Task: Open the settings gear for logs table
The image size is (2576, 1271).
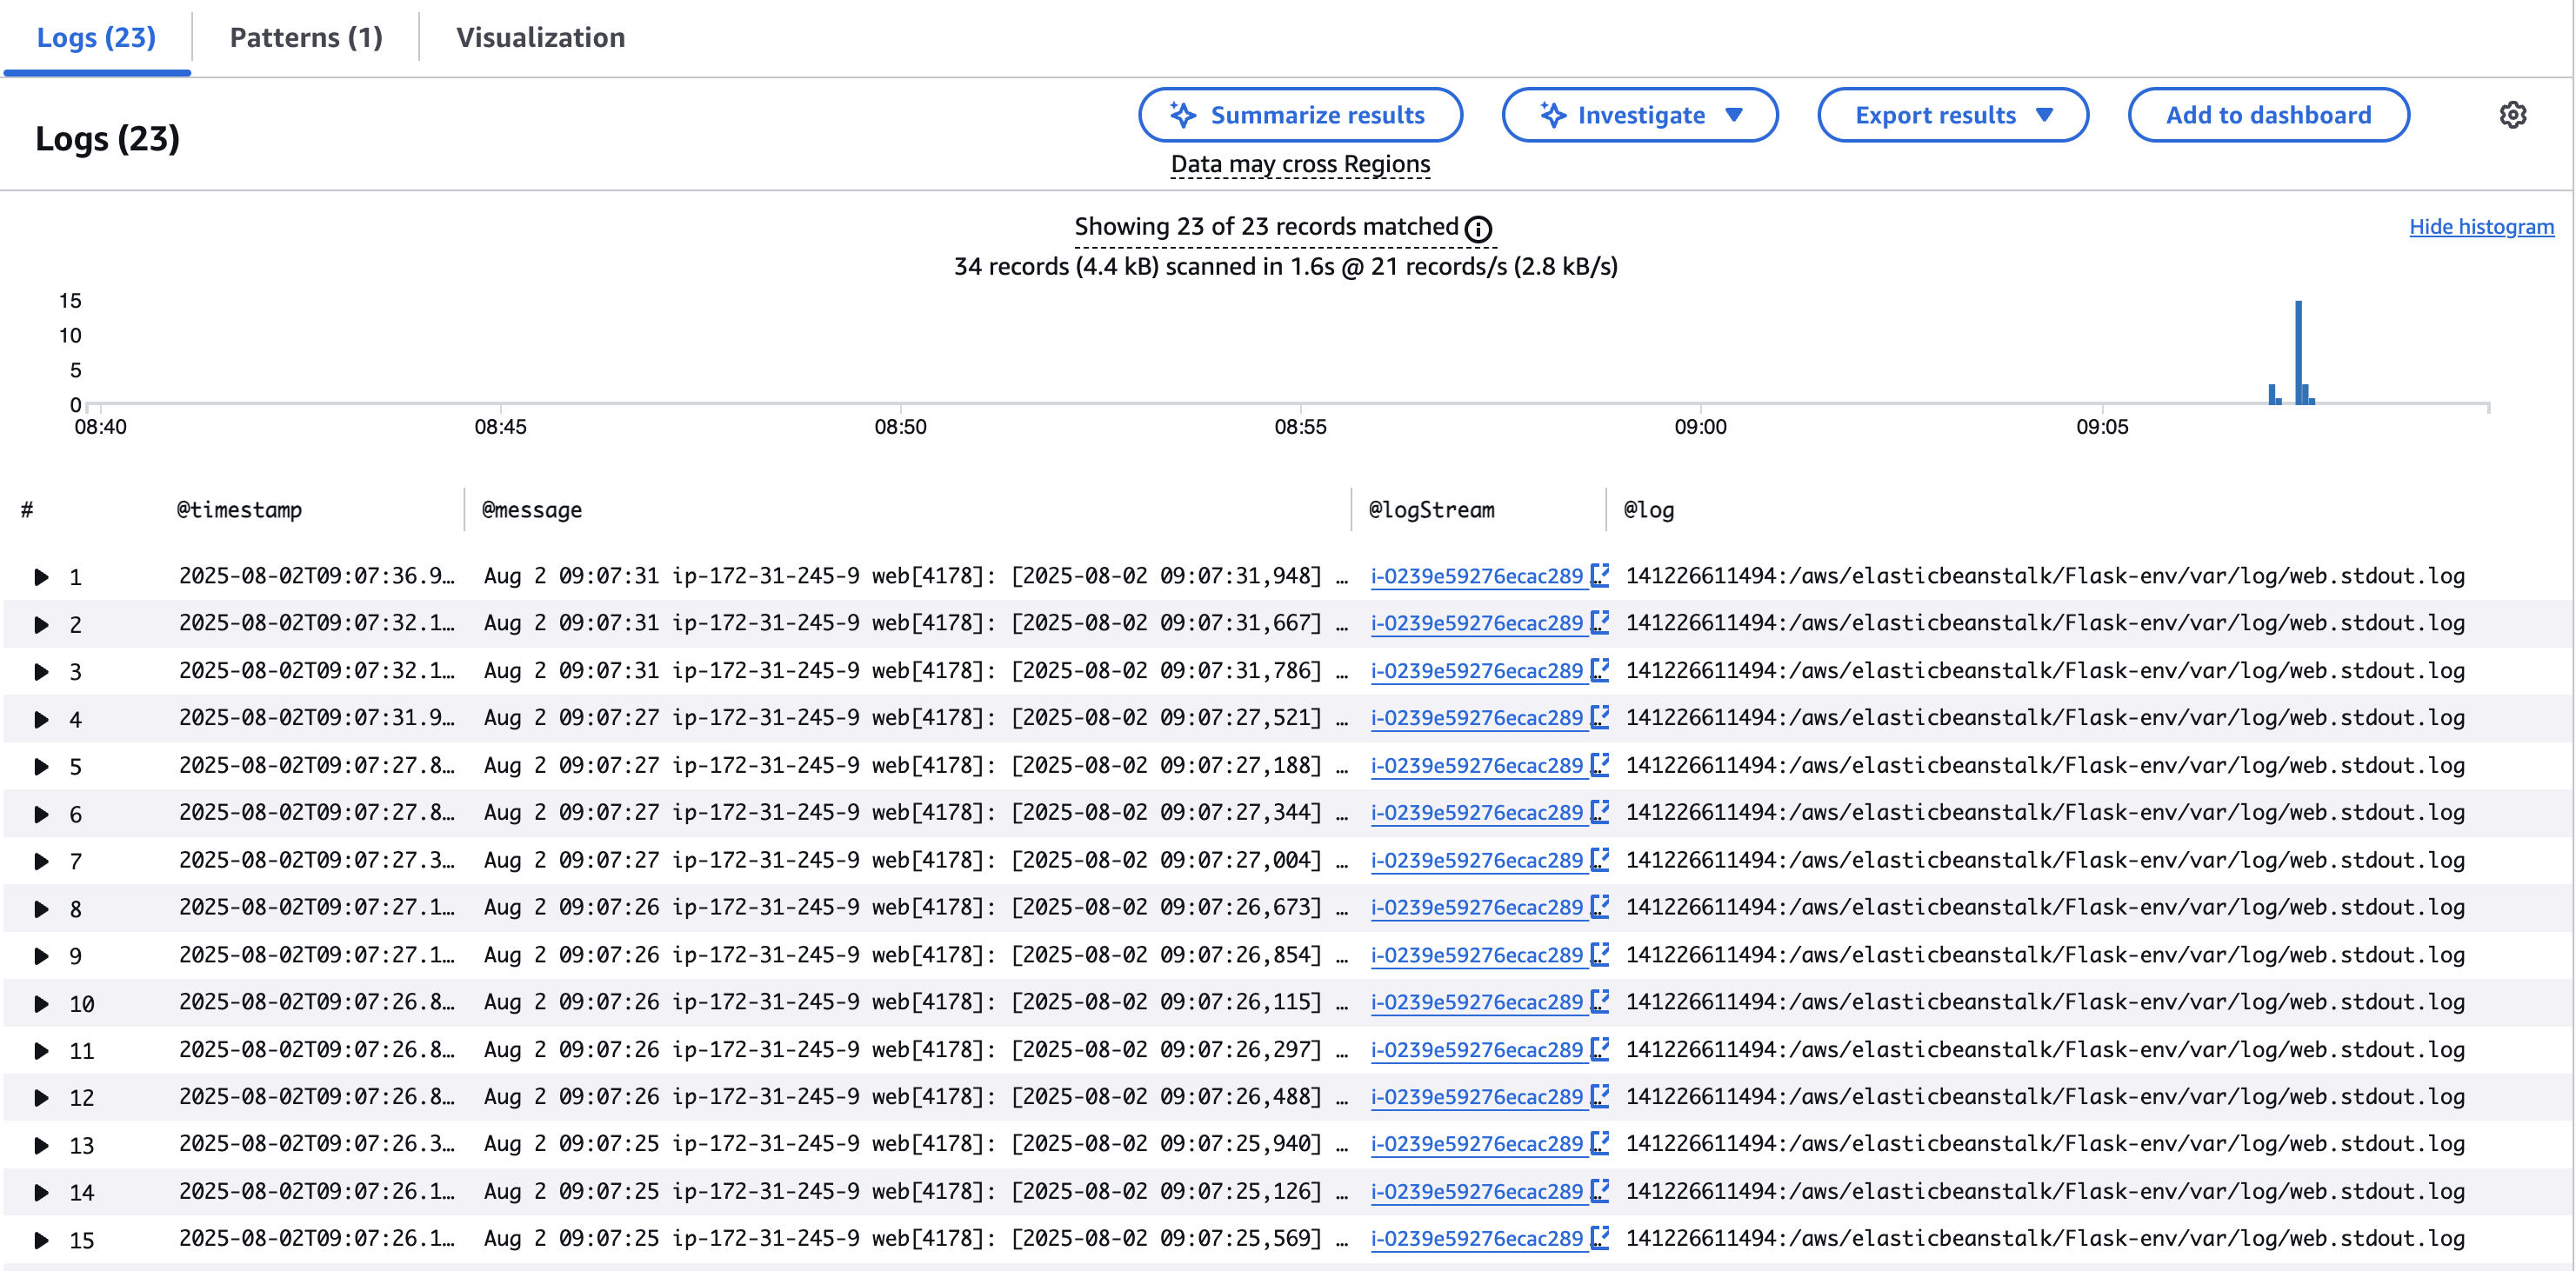Action: pos(2512,115)
